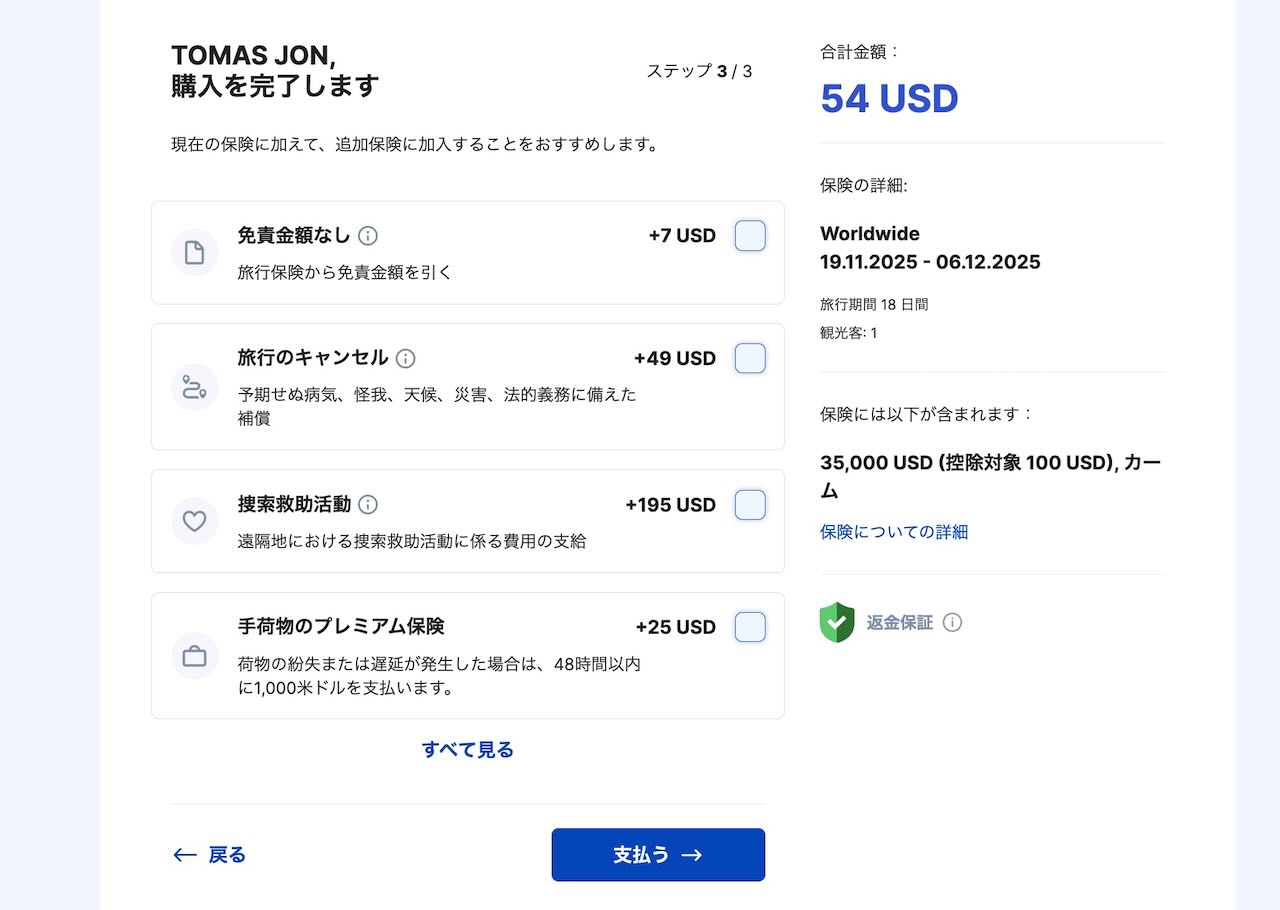This screenshot has height=910, width=1280.
Task: Click the heart icon in 捜索救助活動 card
Action: pos(194,520)
